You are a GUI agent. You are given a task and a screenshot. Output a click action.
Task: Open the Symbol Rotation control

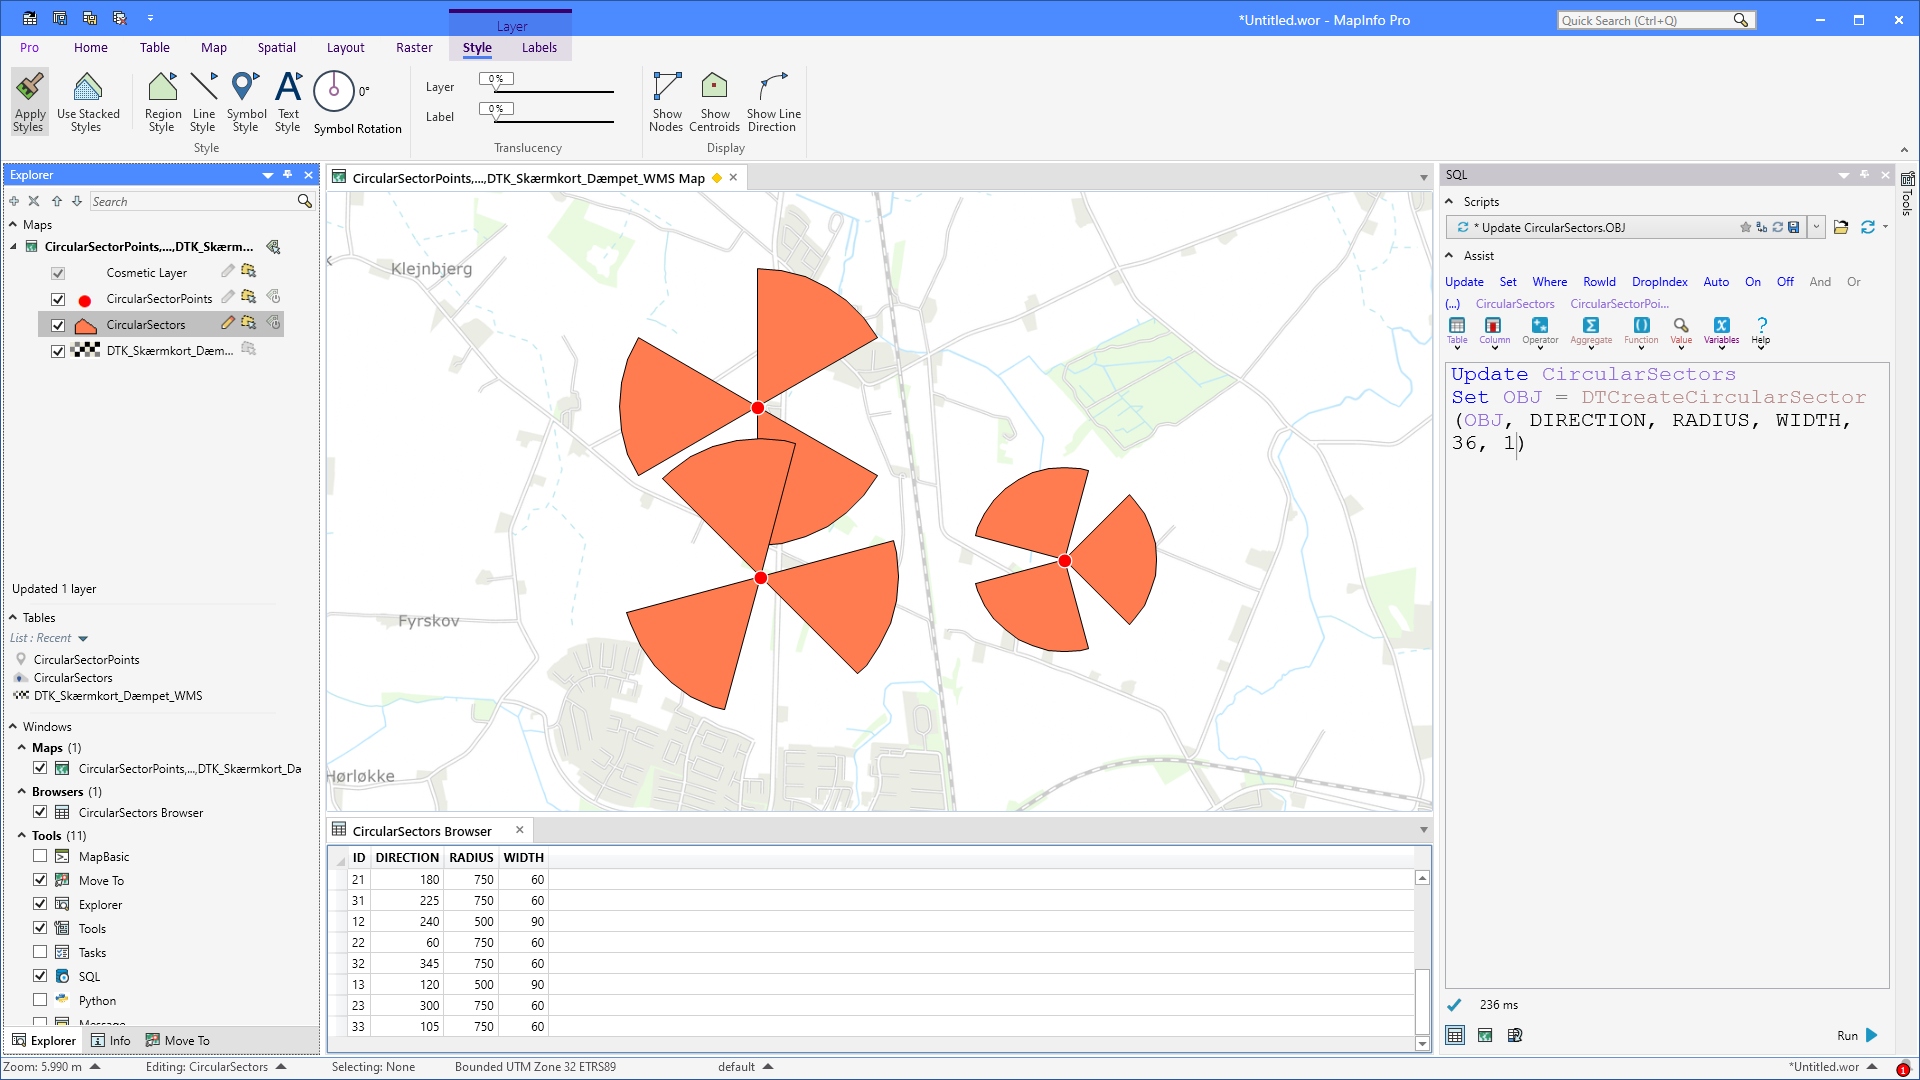click(x=334, y=90)
